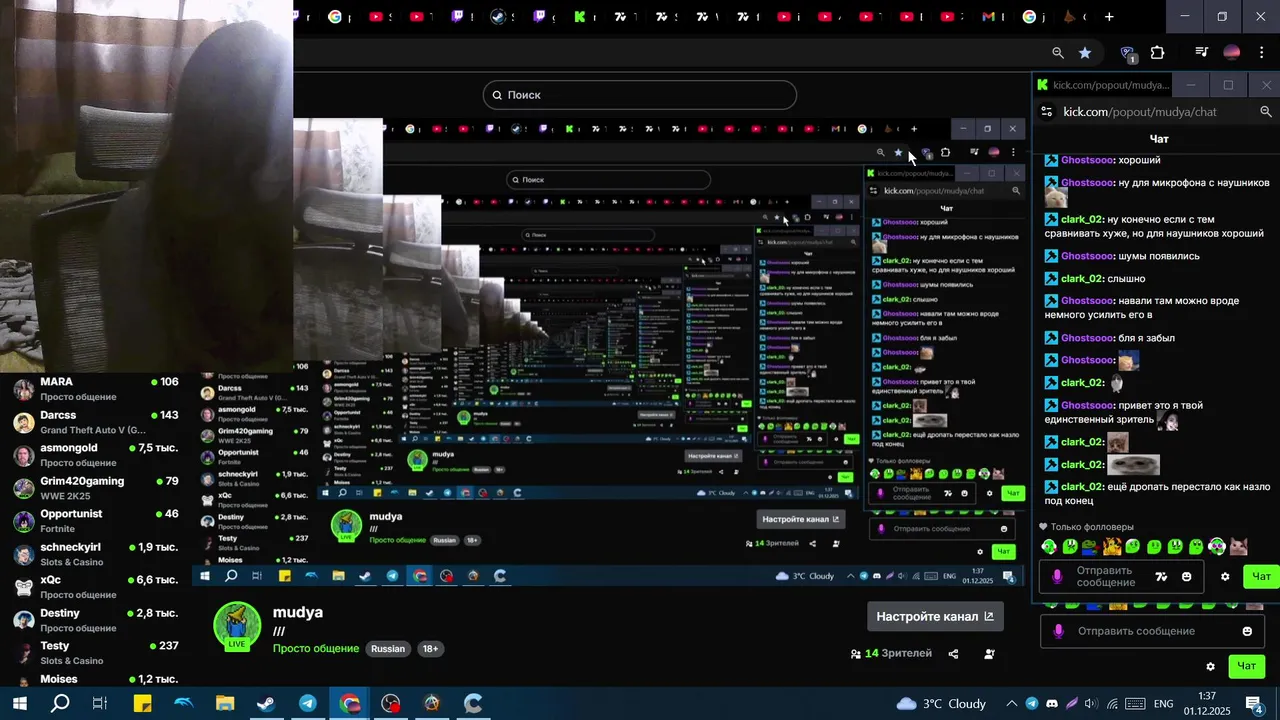The width and height of the screenshot is (1280, 720).
Task: Share the mudya stream via share icon
Action: (953, 654)
